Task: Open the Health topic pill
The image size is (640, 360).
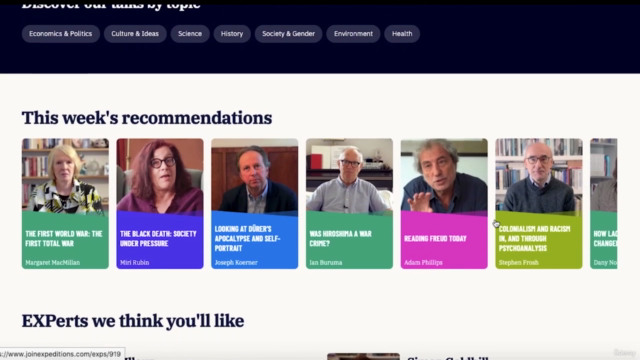Action: tap(402, 33)
